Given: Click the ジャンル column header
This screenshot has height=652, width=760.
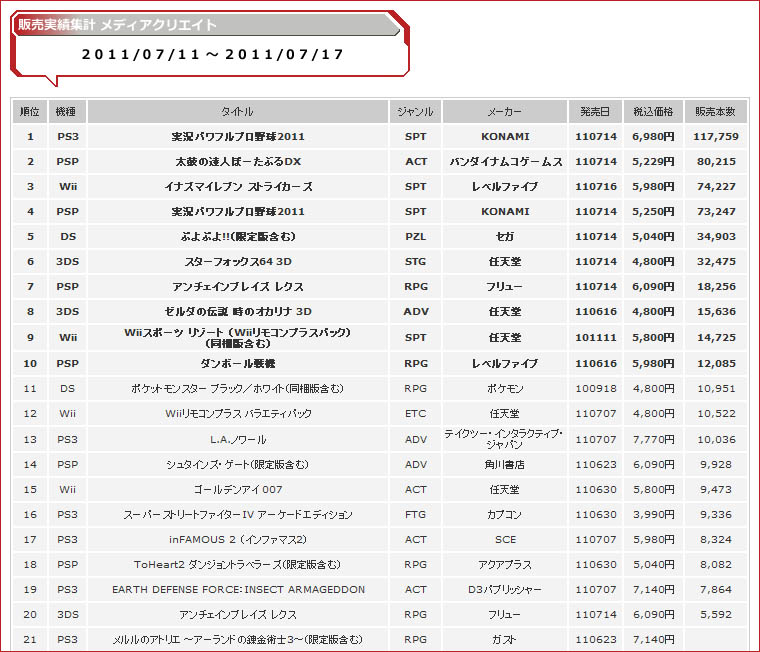Looking at the screenshot, I should (415, 111).
